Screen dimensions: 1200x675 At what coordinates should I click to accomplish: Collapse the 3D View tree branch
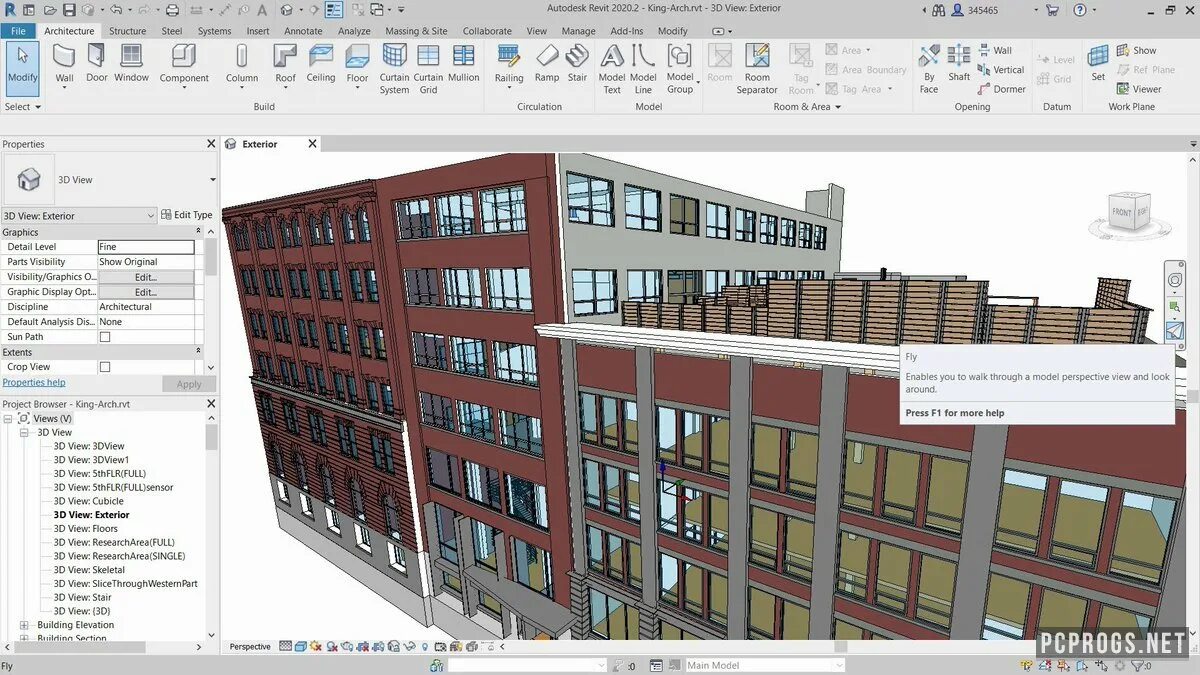(x=24, y=433)
